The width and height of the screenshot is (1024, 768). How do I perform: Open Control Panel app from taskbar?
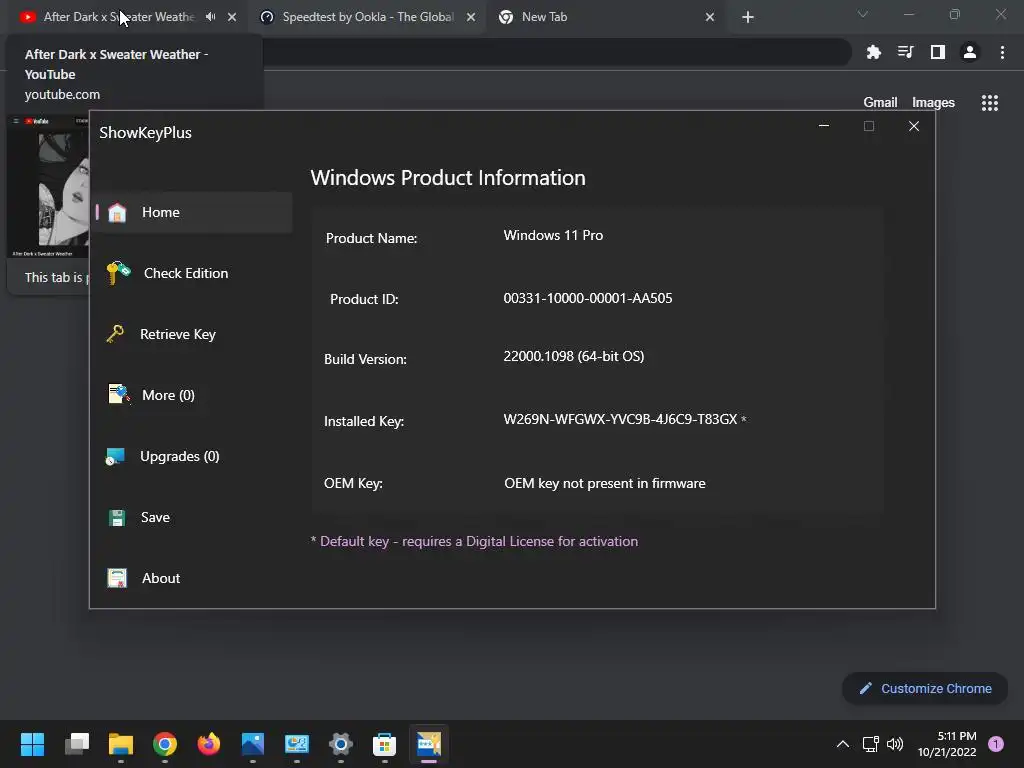pos(296,744)
